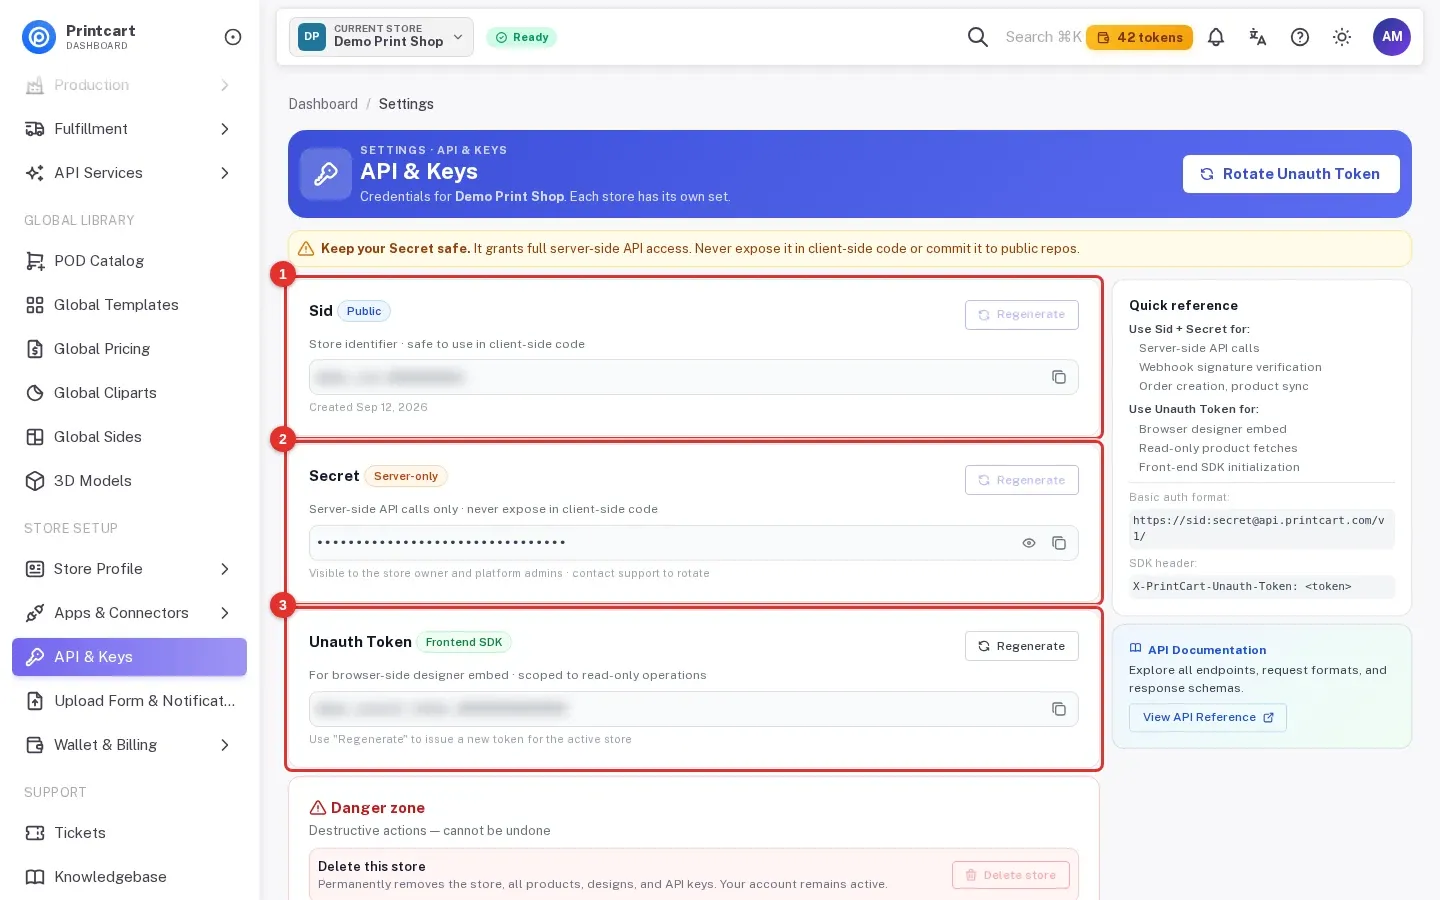Click the Delete store button
Viewport: 1440px width, 900px height.
1011,875
